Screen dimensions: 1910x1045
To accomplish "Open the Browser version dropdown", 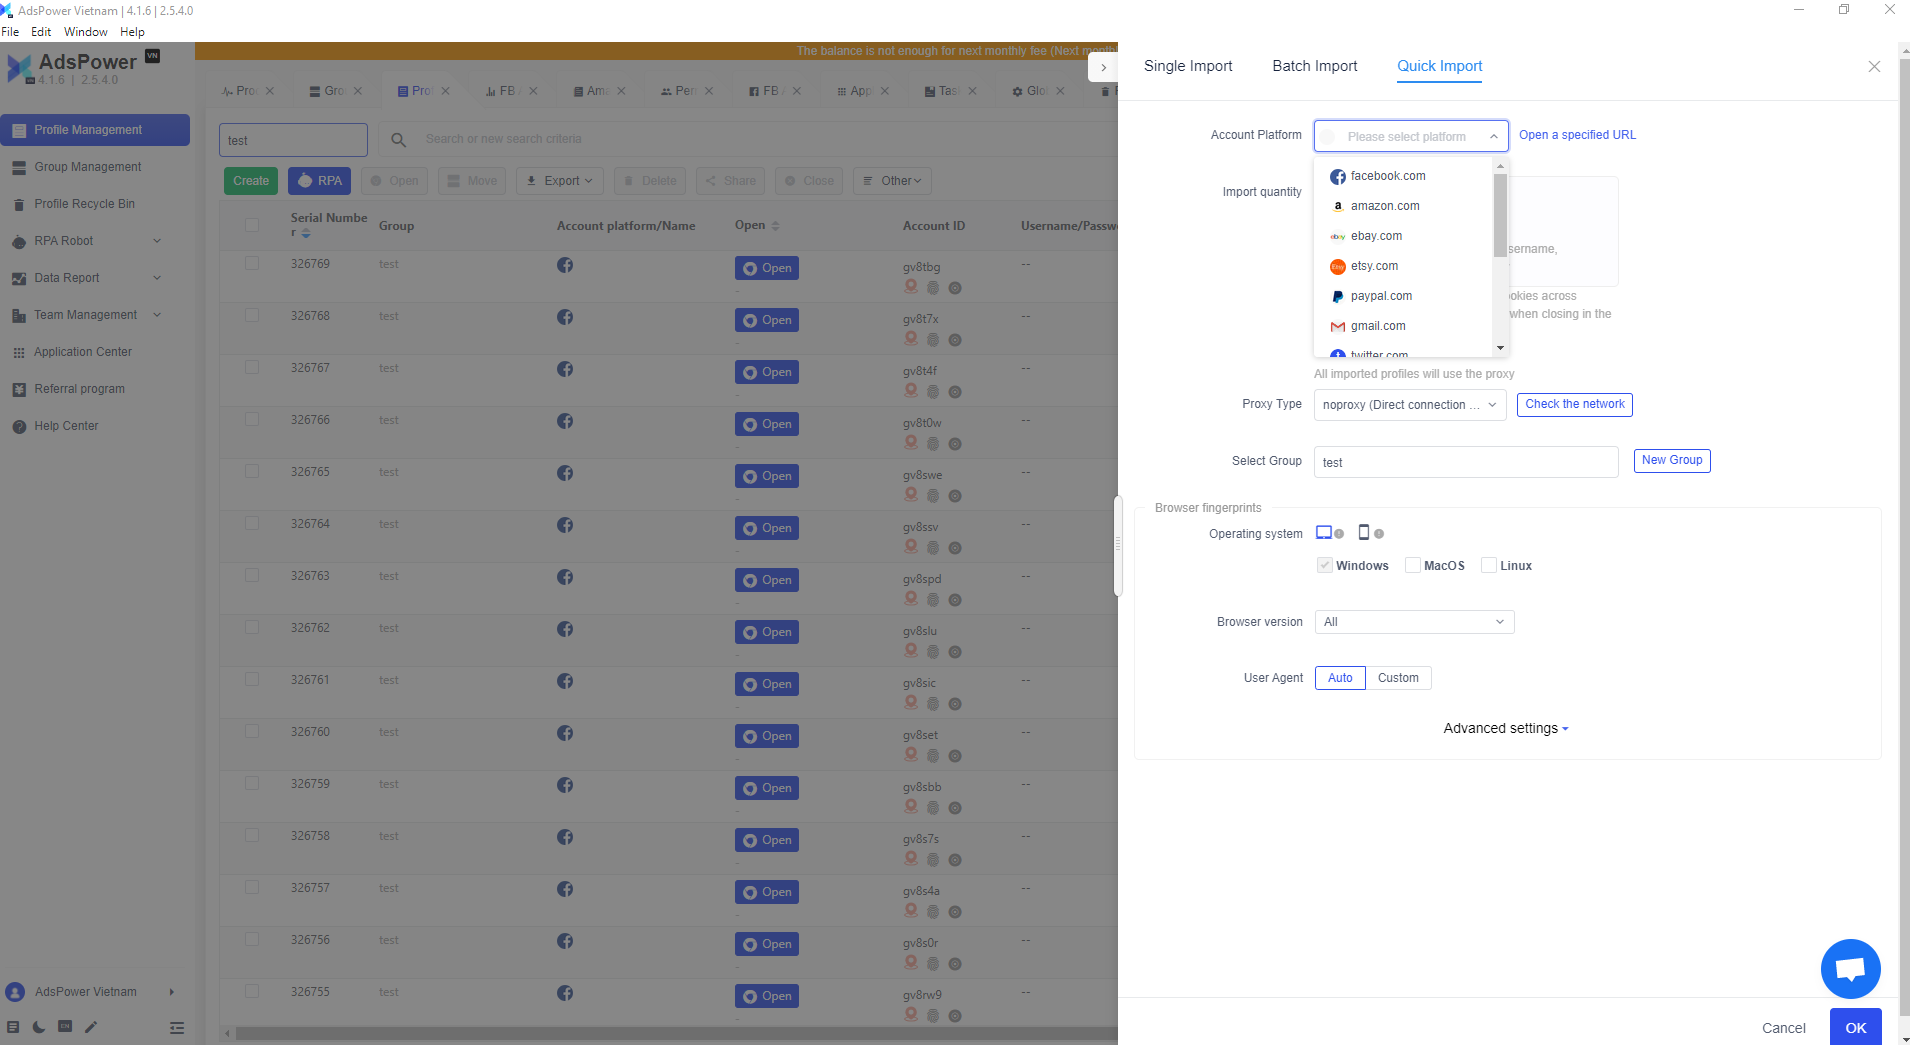I will pyautogui.click(x=1413, y=622).
